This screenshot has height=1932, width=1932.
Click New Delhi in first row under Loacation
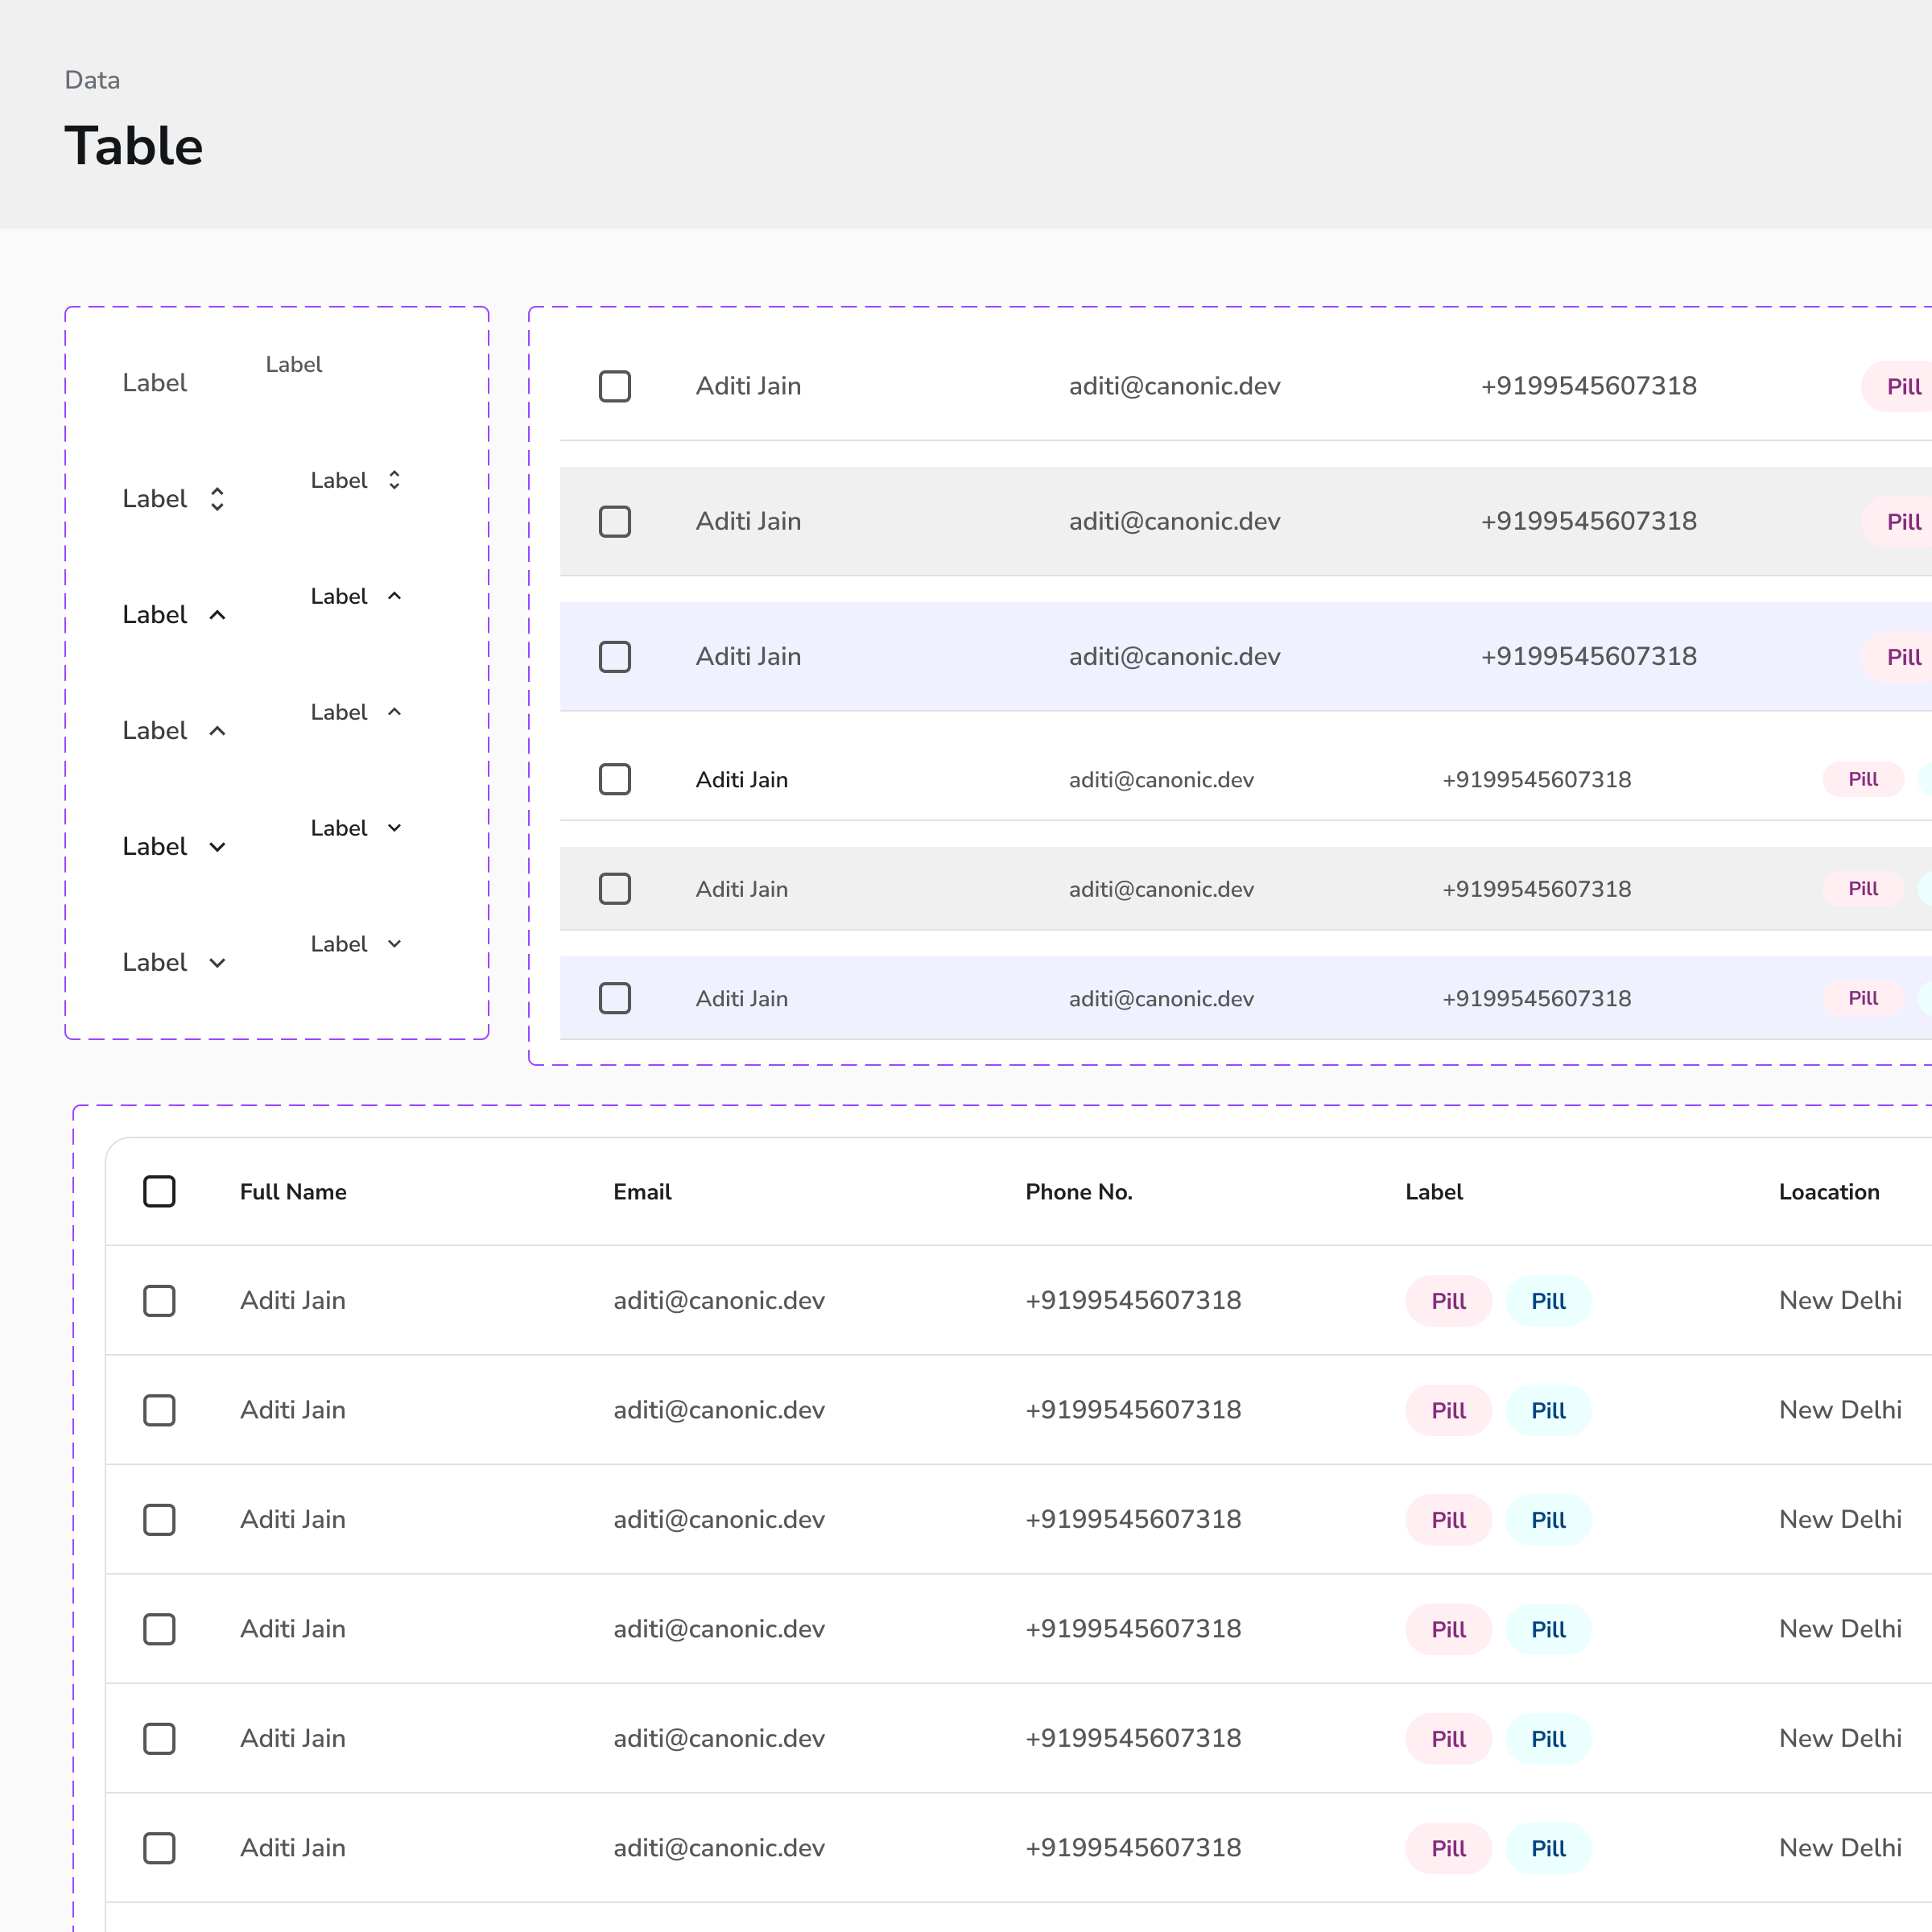1840,1301
